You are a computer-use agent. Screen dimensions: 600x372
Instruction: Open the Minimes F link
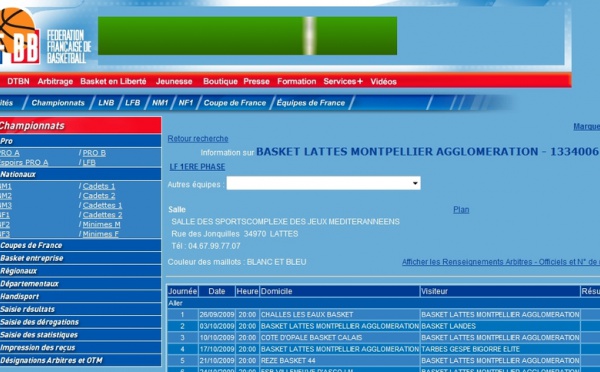click(x=101, y=234)
